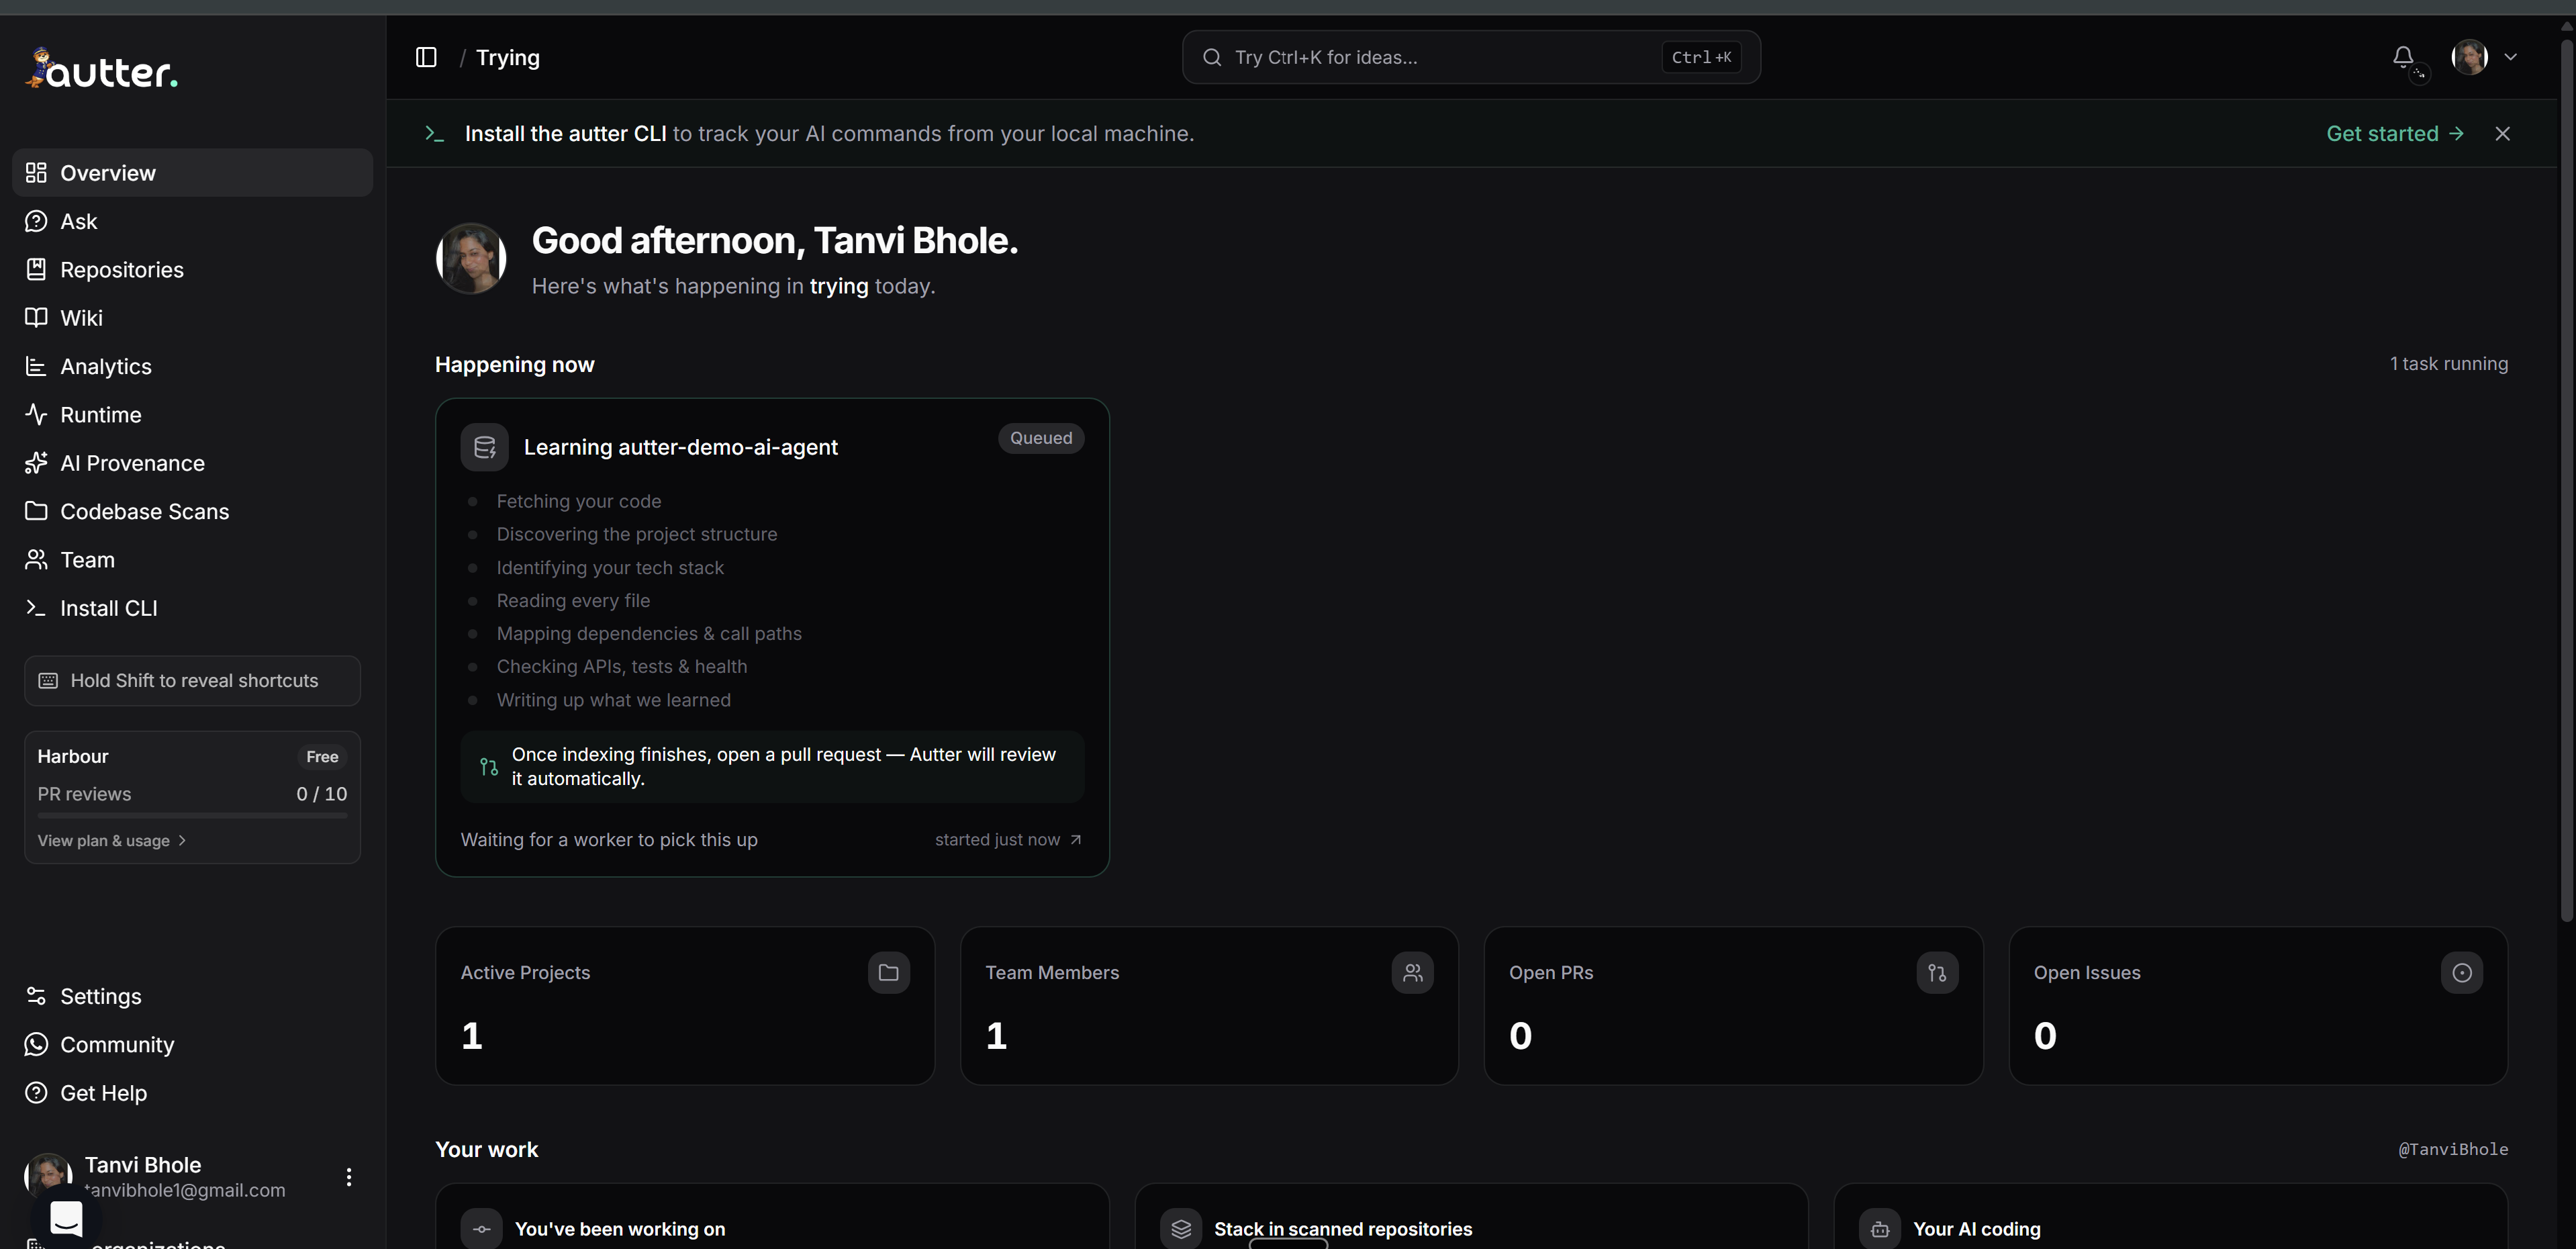The image size is (2576, 1249).
Task: Click the @TanviBhole handle
Action: click(x=2453, y=1149)
